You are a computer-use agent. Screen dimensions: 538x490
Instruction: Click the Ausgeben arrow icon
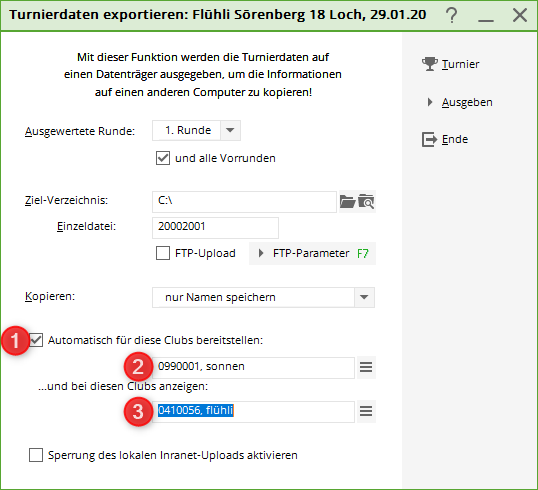coord(430,102)
